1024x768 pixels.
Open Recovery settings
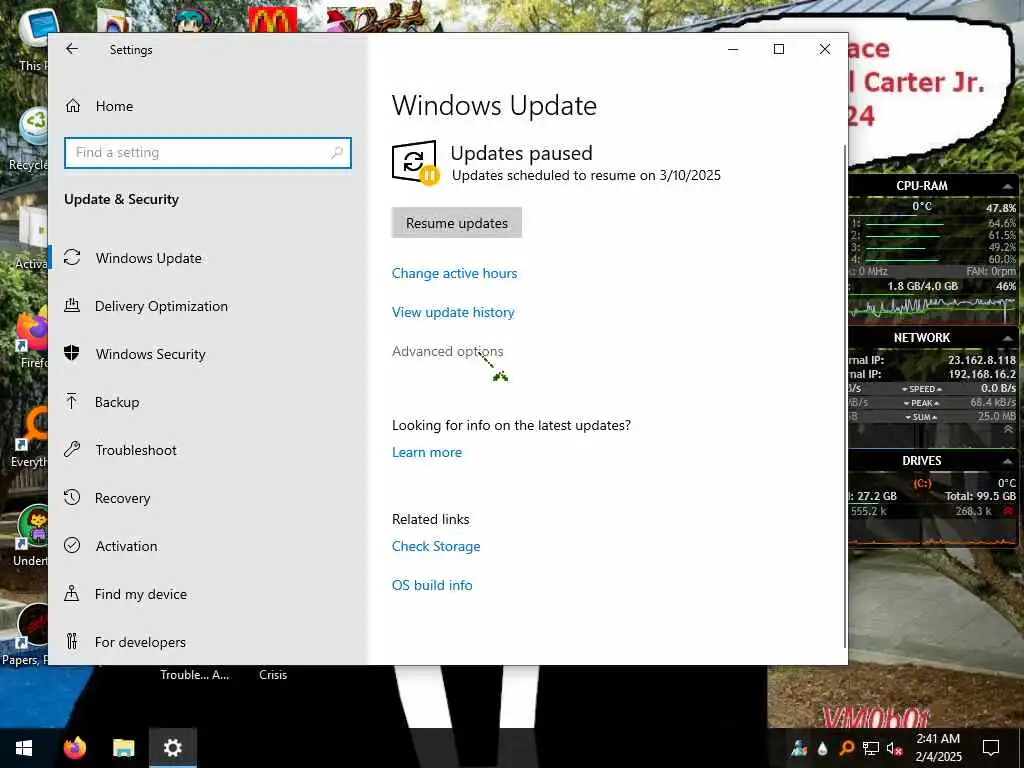(122, 498)
